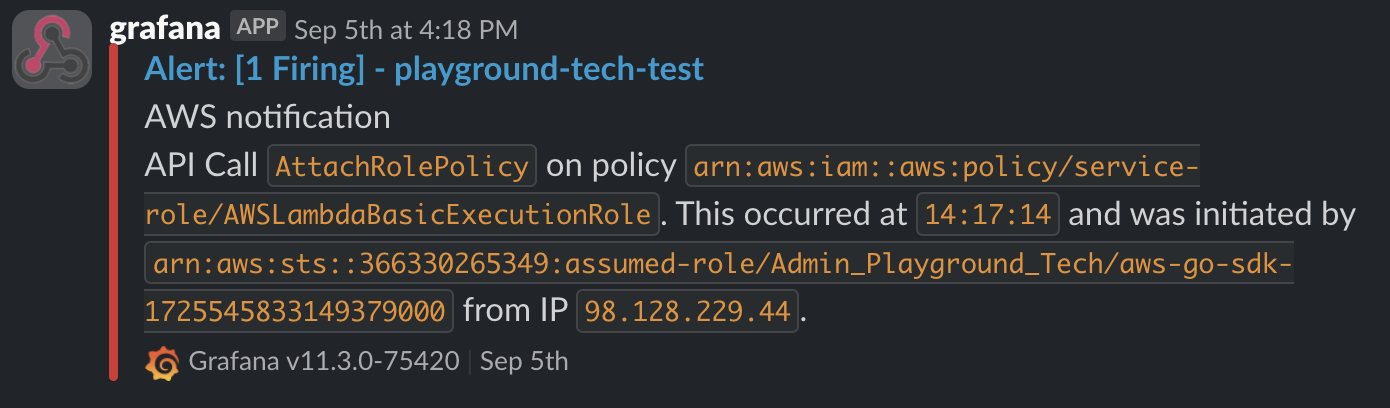Click the words API Call in the message
The width and height of the screenshot is (1390, 408).
pyautogui.click(x=201, y=166)
